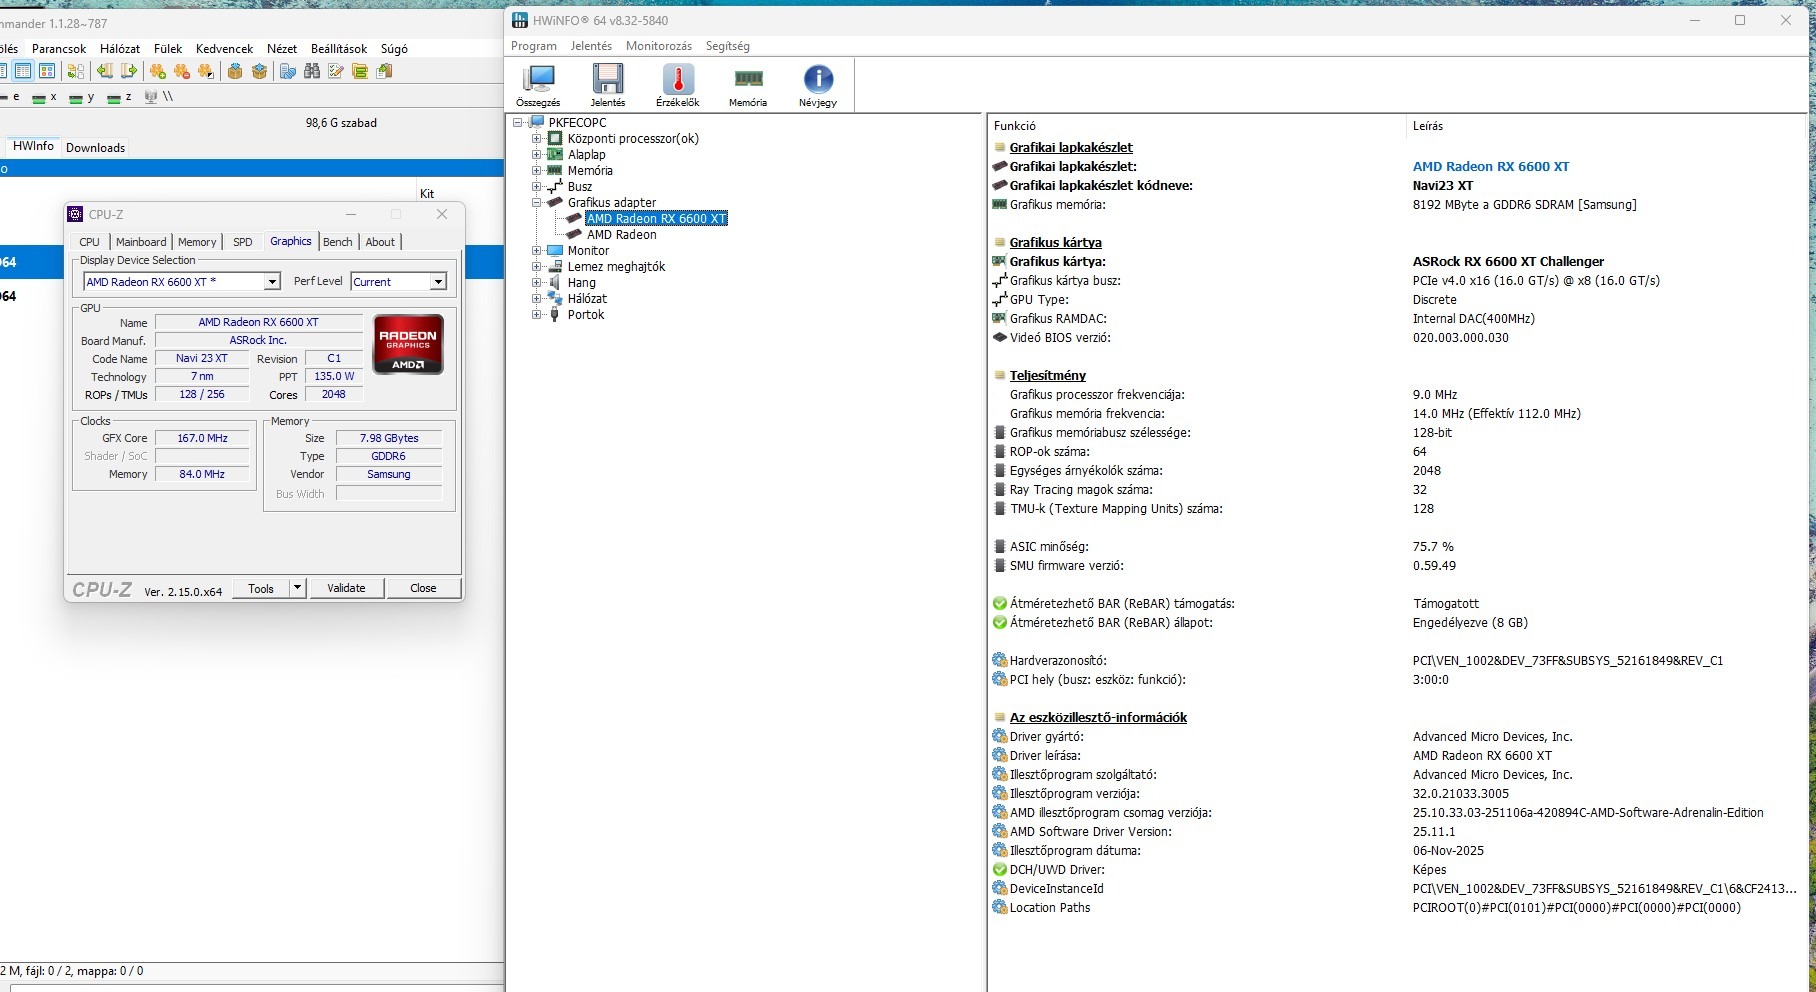Select the Hálózat item in HWiNFO tree

tap(587, 299)
